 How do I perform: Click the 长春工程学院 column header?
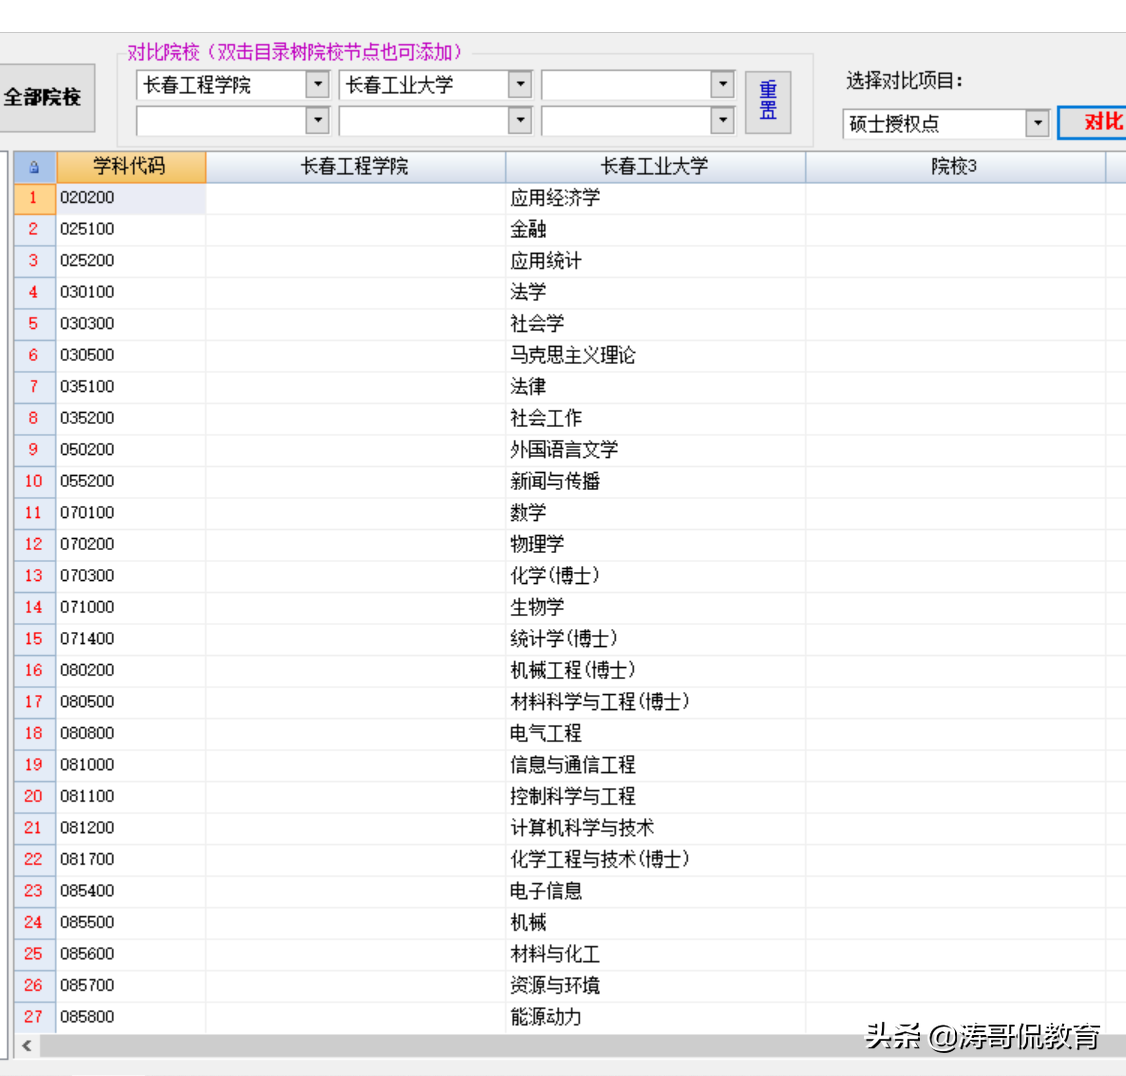click(354, 167)
